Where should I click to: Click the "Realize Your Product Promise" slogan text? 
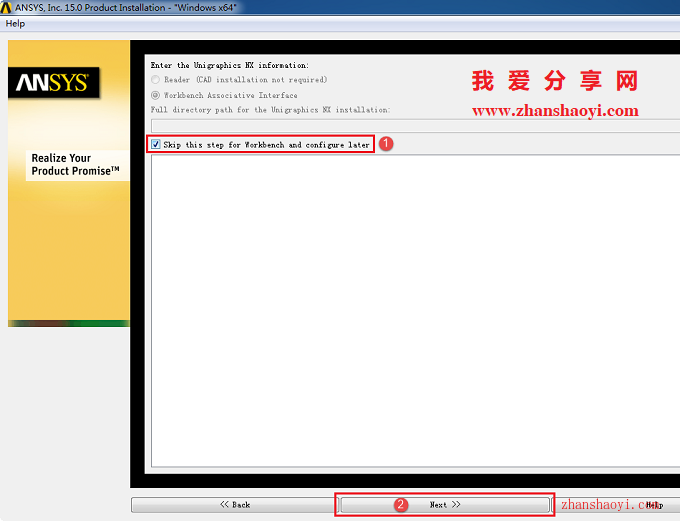(x=75, y=164)
